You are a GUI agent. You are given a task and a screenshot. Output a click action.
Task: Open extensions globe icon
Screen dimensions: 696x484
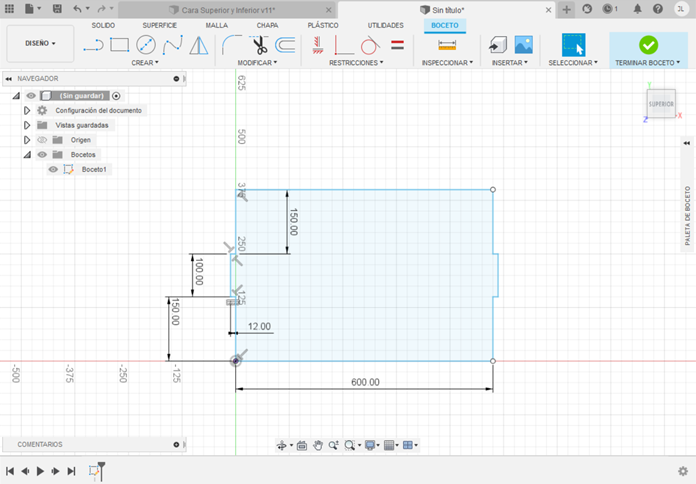point(587,9)
